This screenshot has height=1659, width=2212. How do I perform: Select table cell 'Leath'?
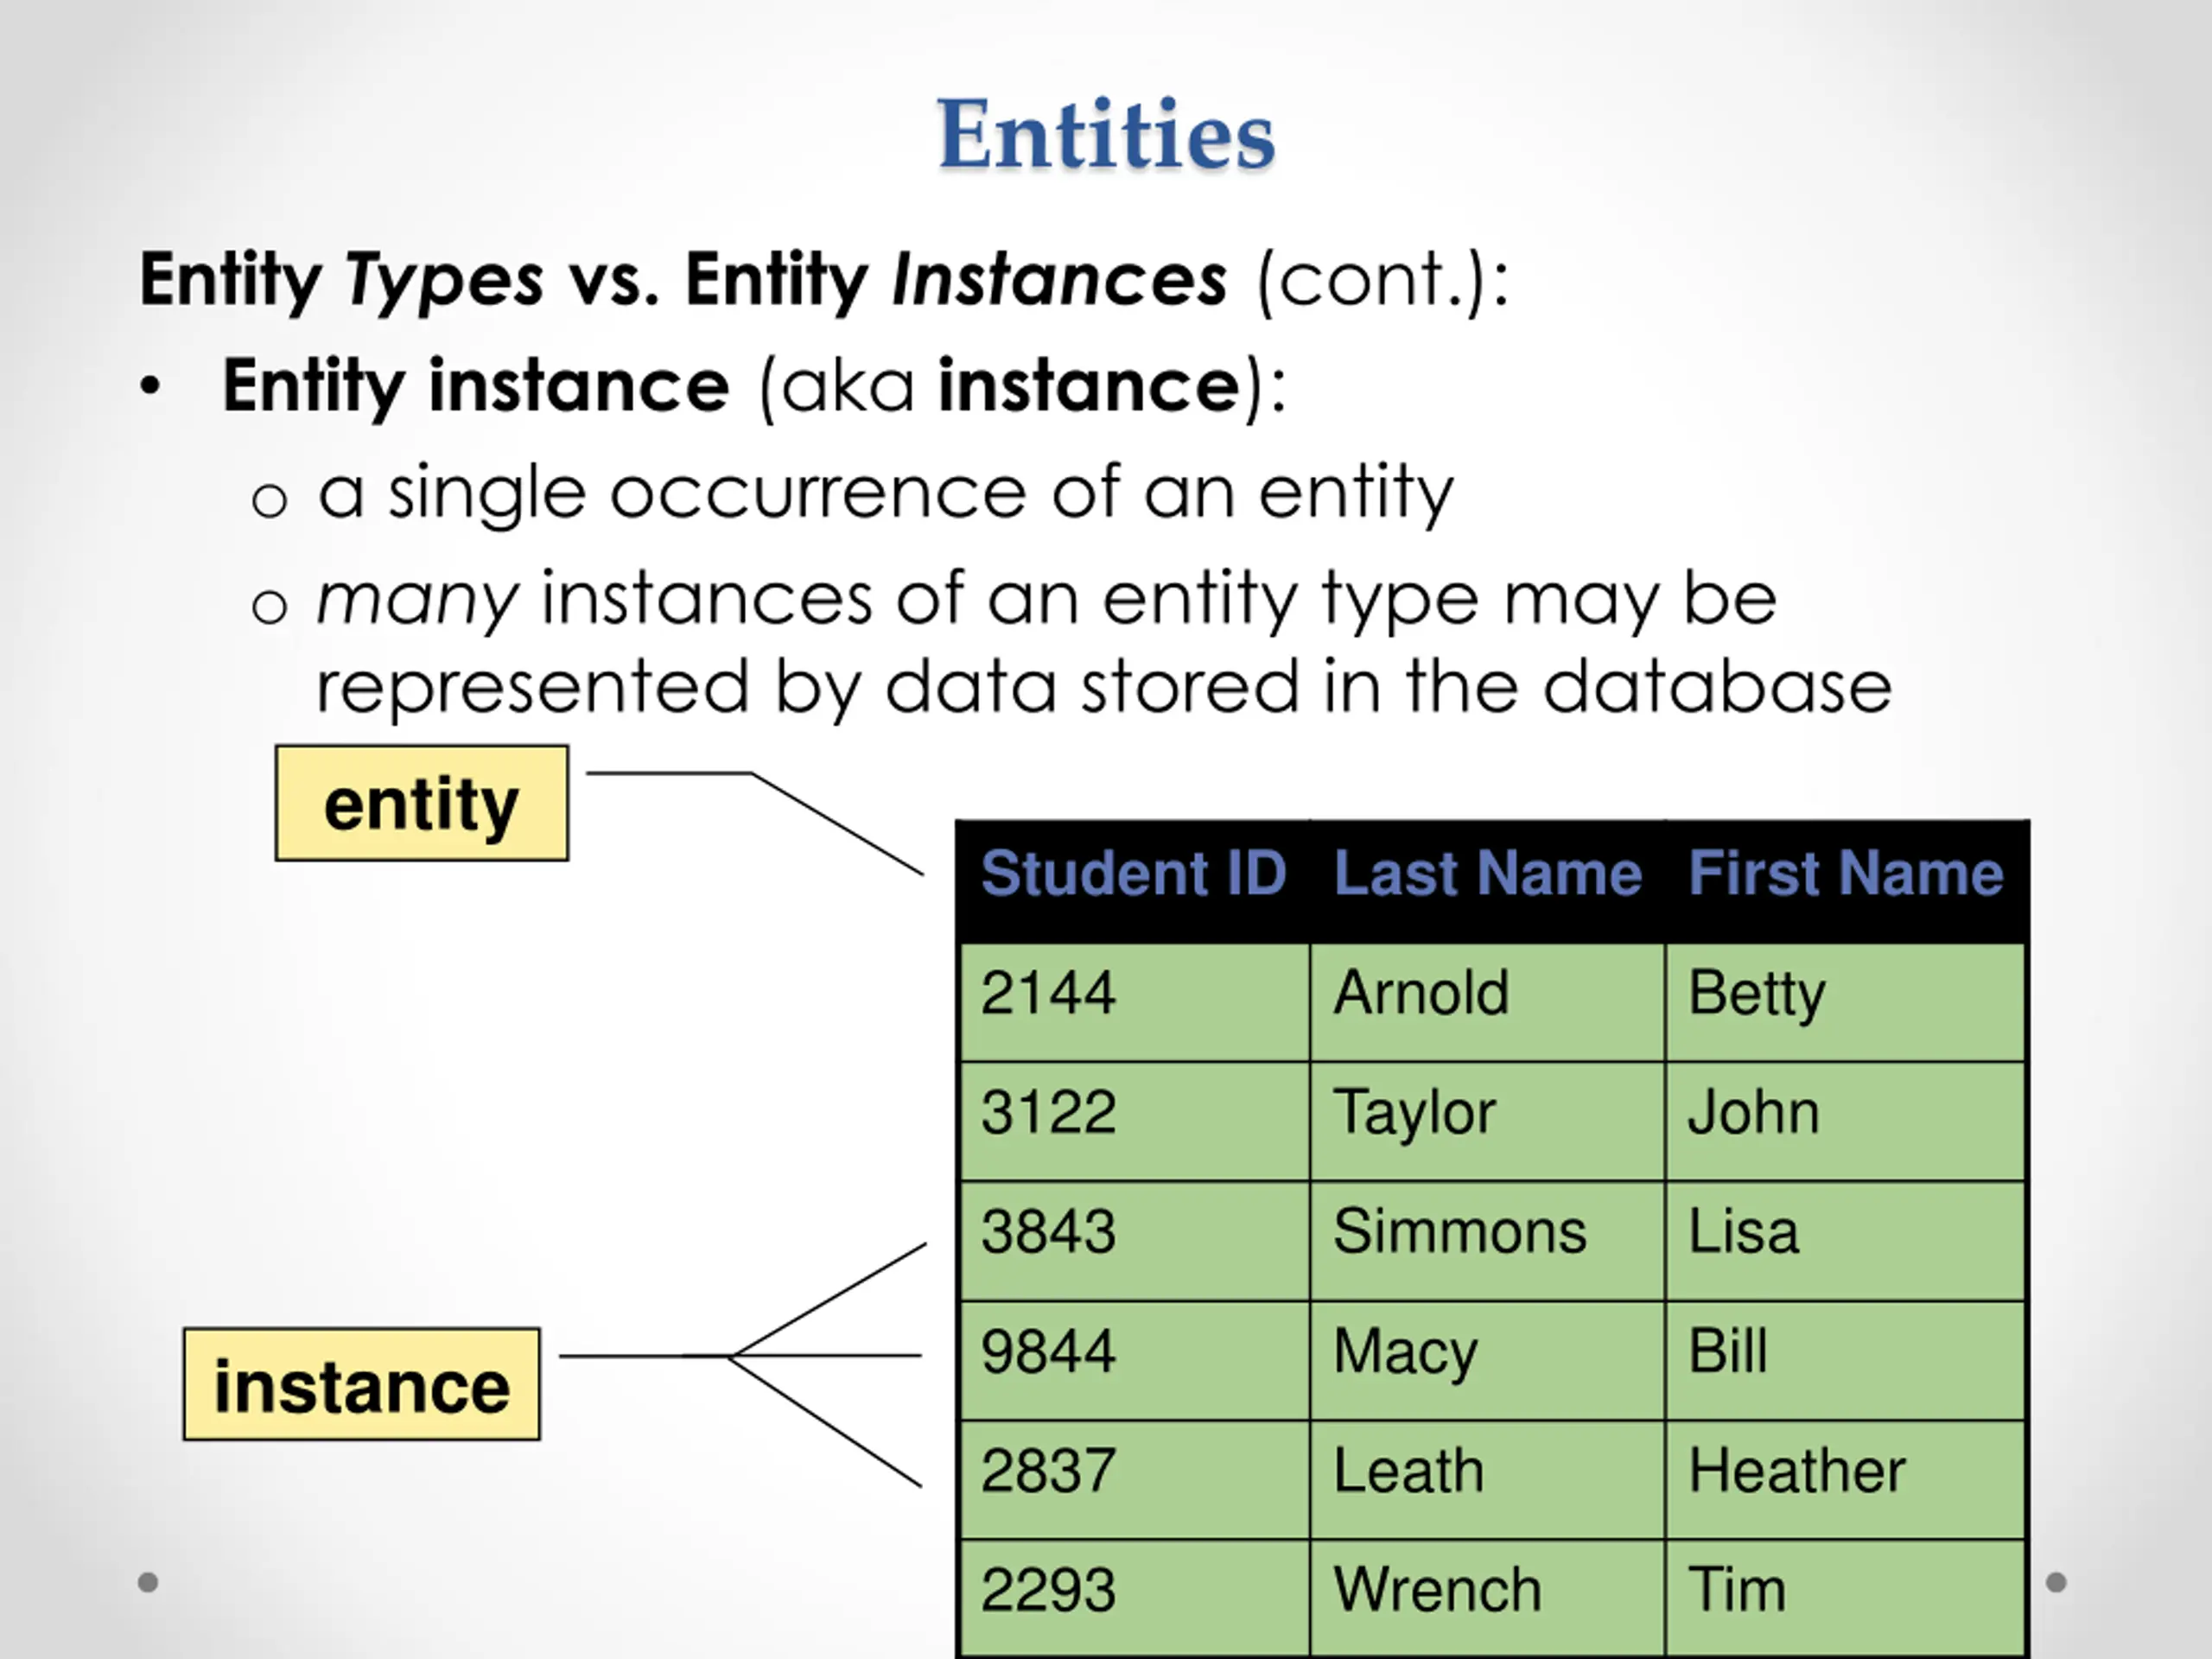coord(1487,1480)
